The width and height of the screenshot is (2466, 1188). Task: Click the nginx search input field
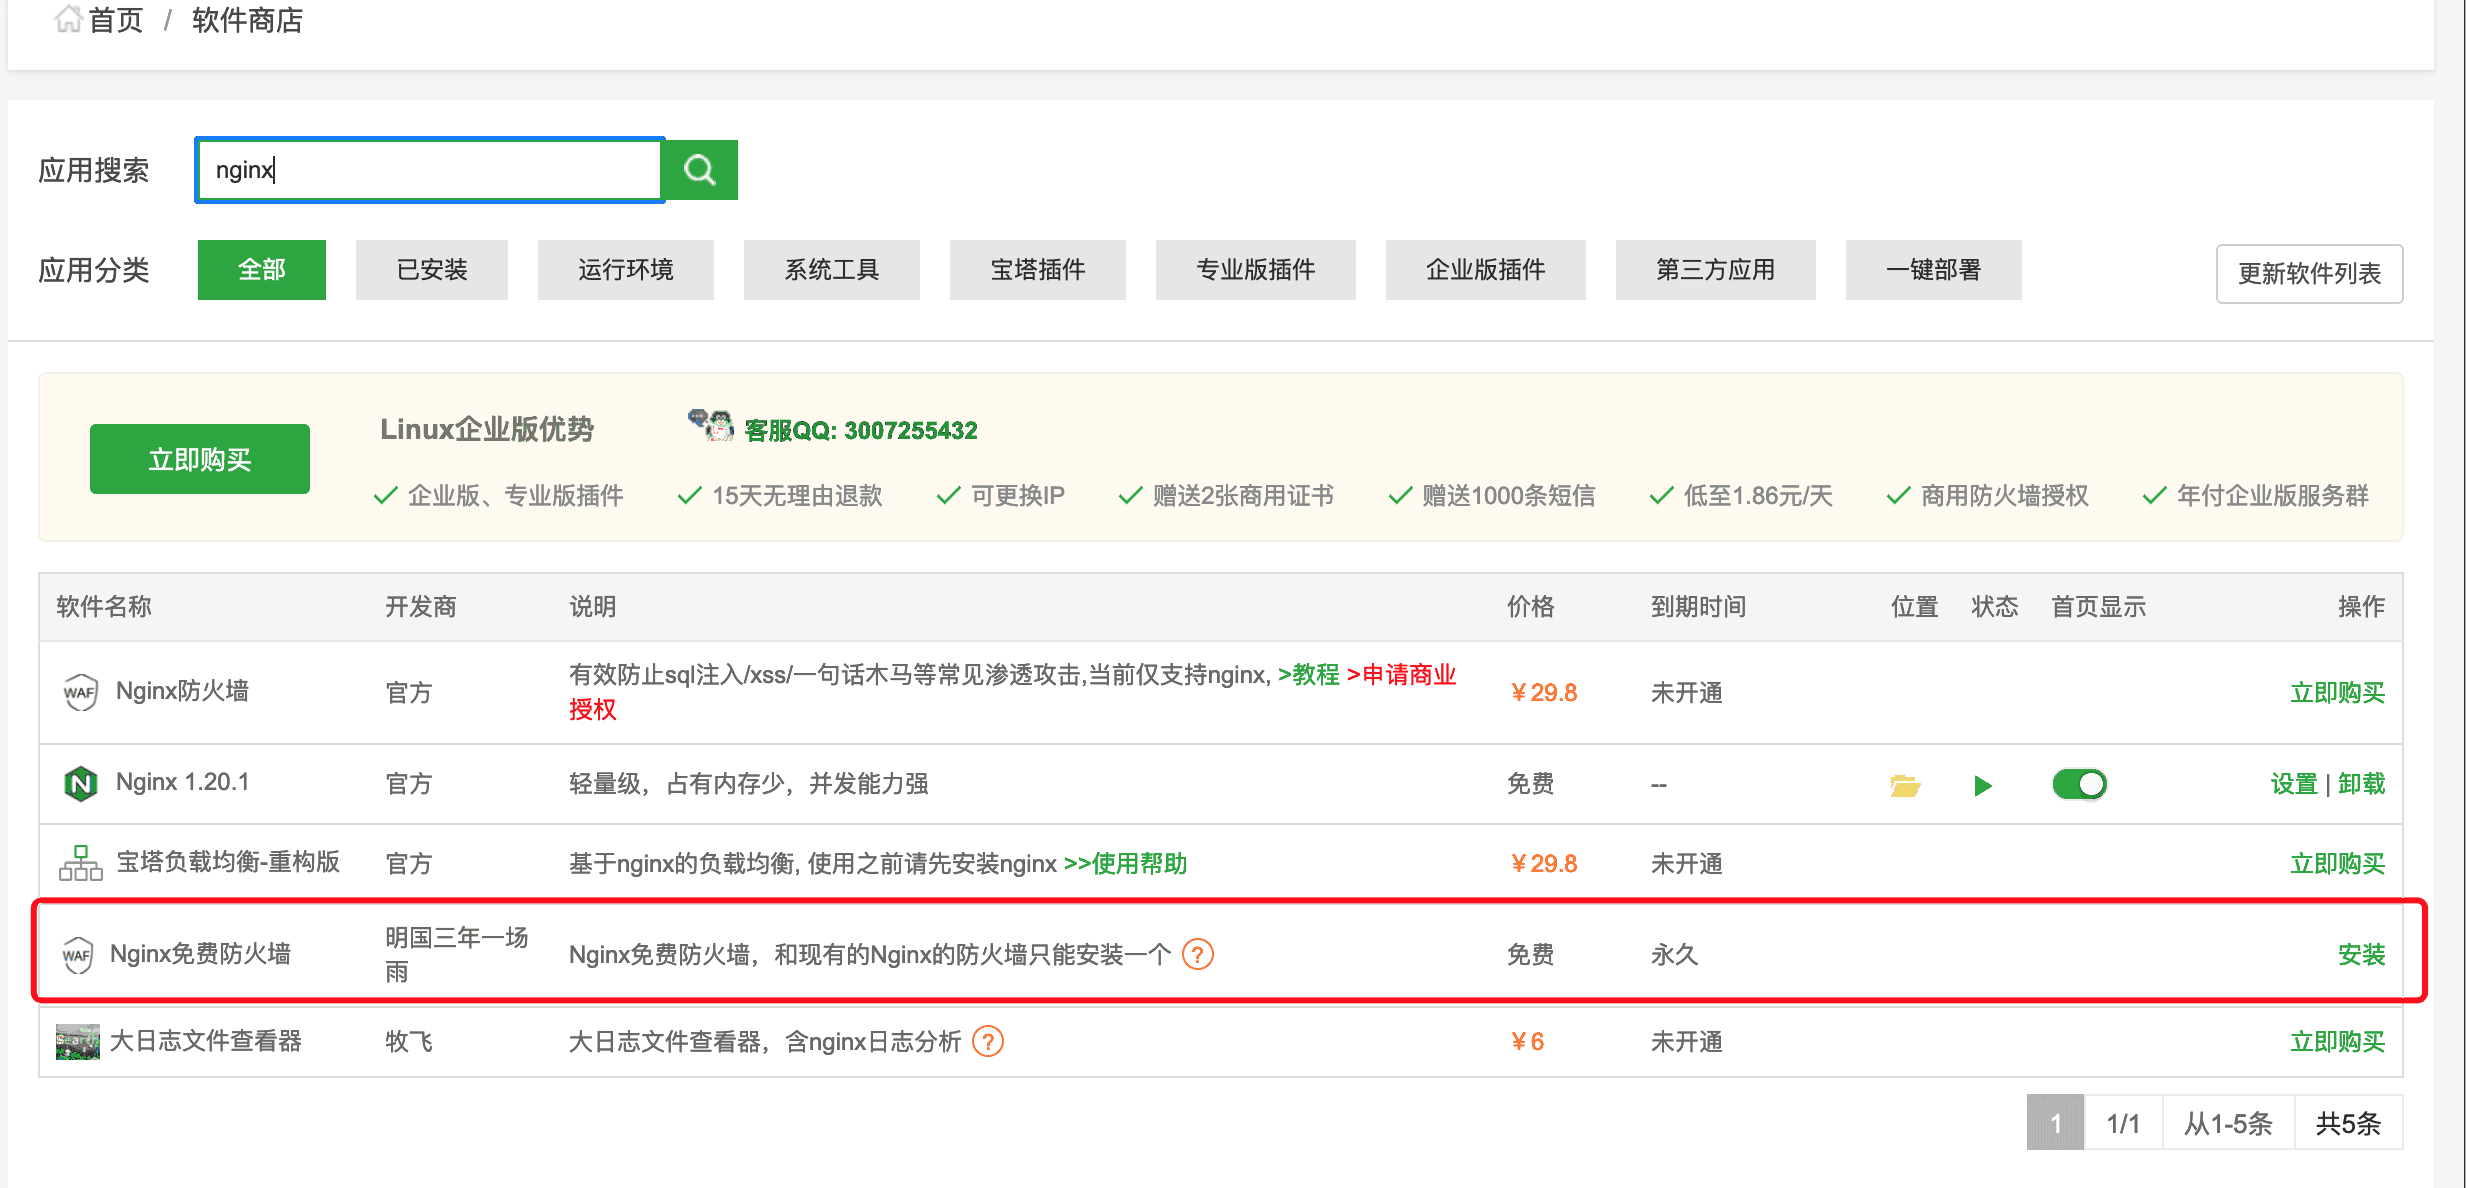(x=430, y=170)
